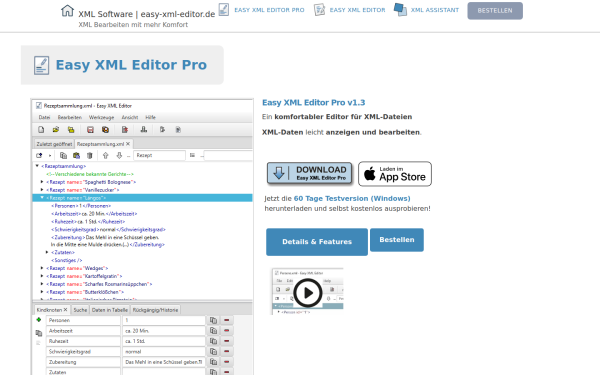Click the list icon right of Rezept field

click(x=192, y=155)
